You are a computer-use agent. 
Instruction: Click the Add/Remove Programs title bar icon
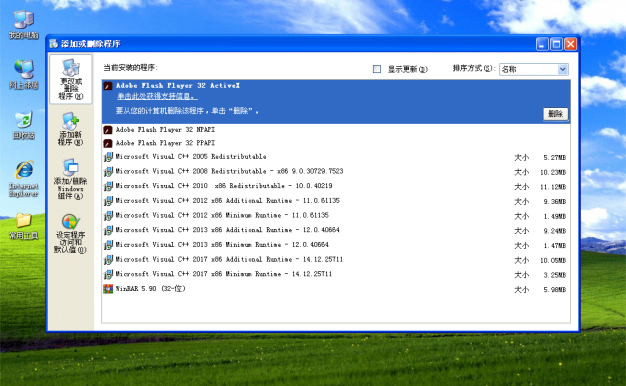tap(53, 44)
